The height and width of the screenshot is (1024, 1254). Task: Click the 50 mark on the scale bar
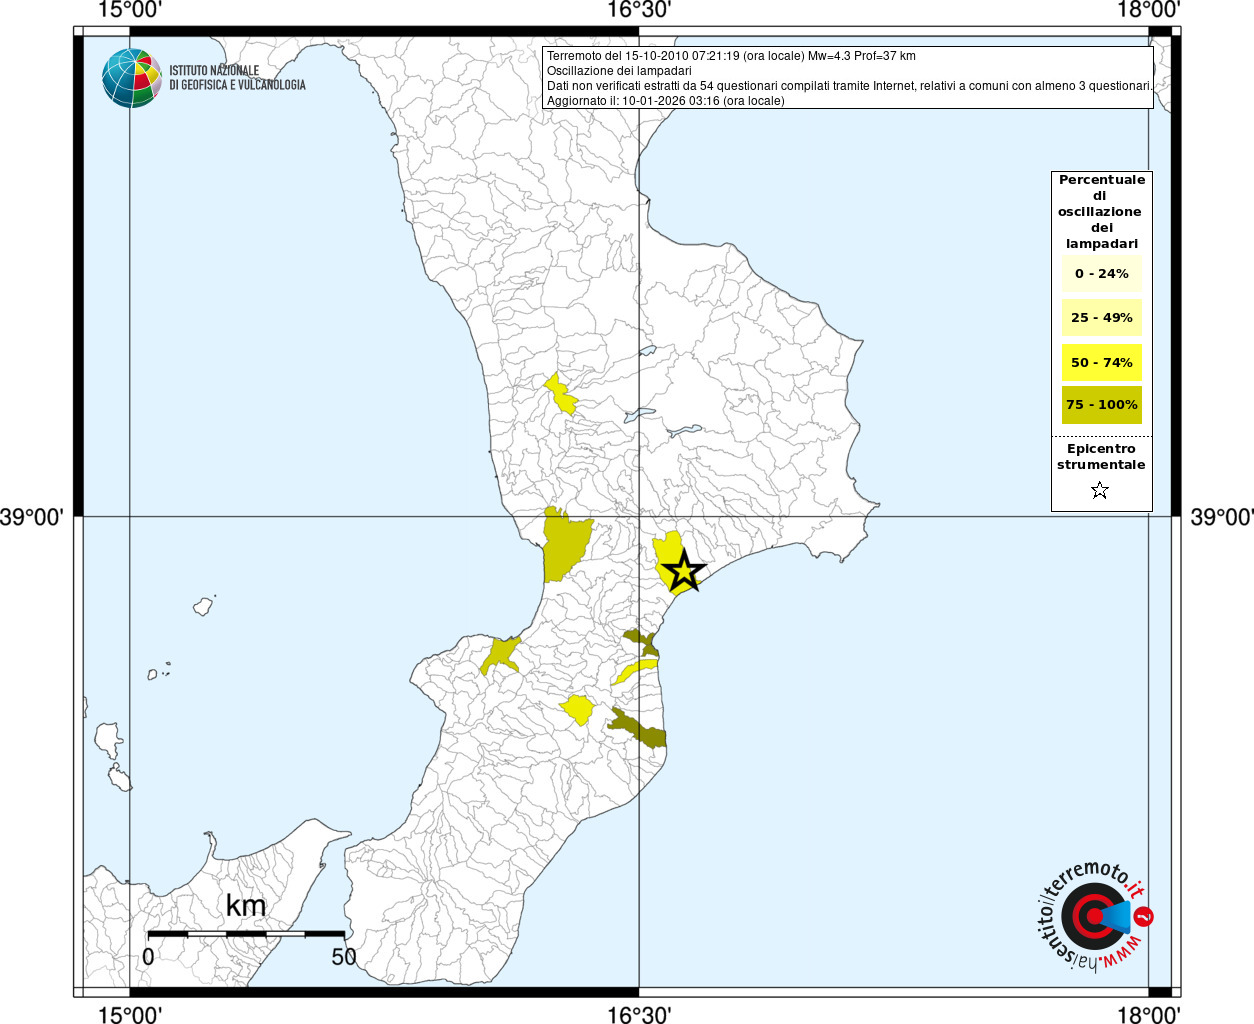tap(343, 957)
